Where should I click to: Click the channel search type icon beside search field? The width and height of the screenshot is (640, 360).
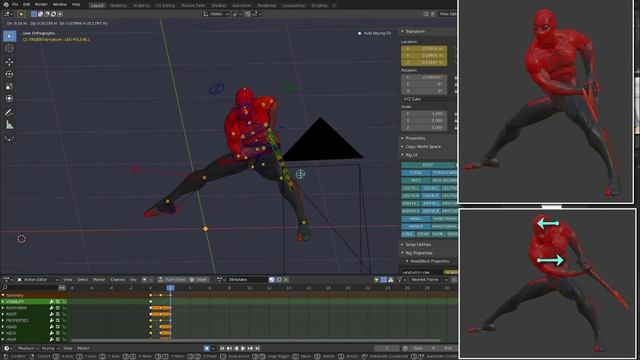[62, 288]
